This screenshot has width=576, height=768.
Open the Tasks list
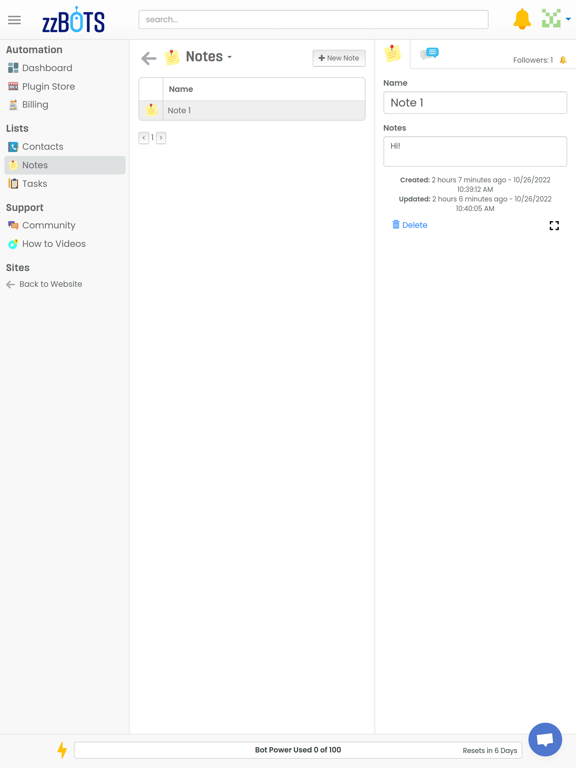coord(34,184)
